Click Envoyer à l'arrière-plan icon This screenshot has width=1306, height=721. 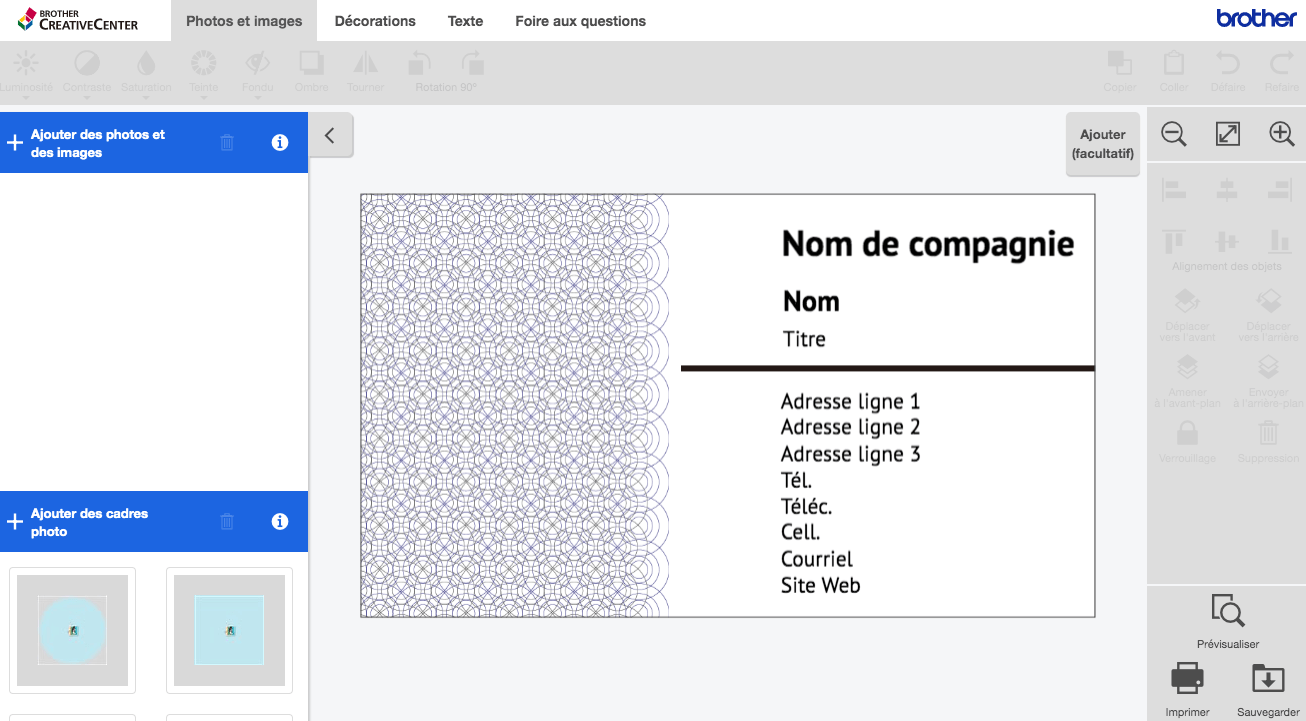[1268, 368]
